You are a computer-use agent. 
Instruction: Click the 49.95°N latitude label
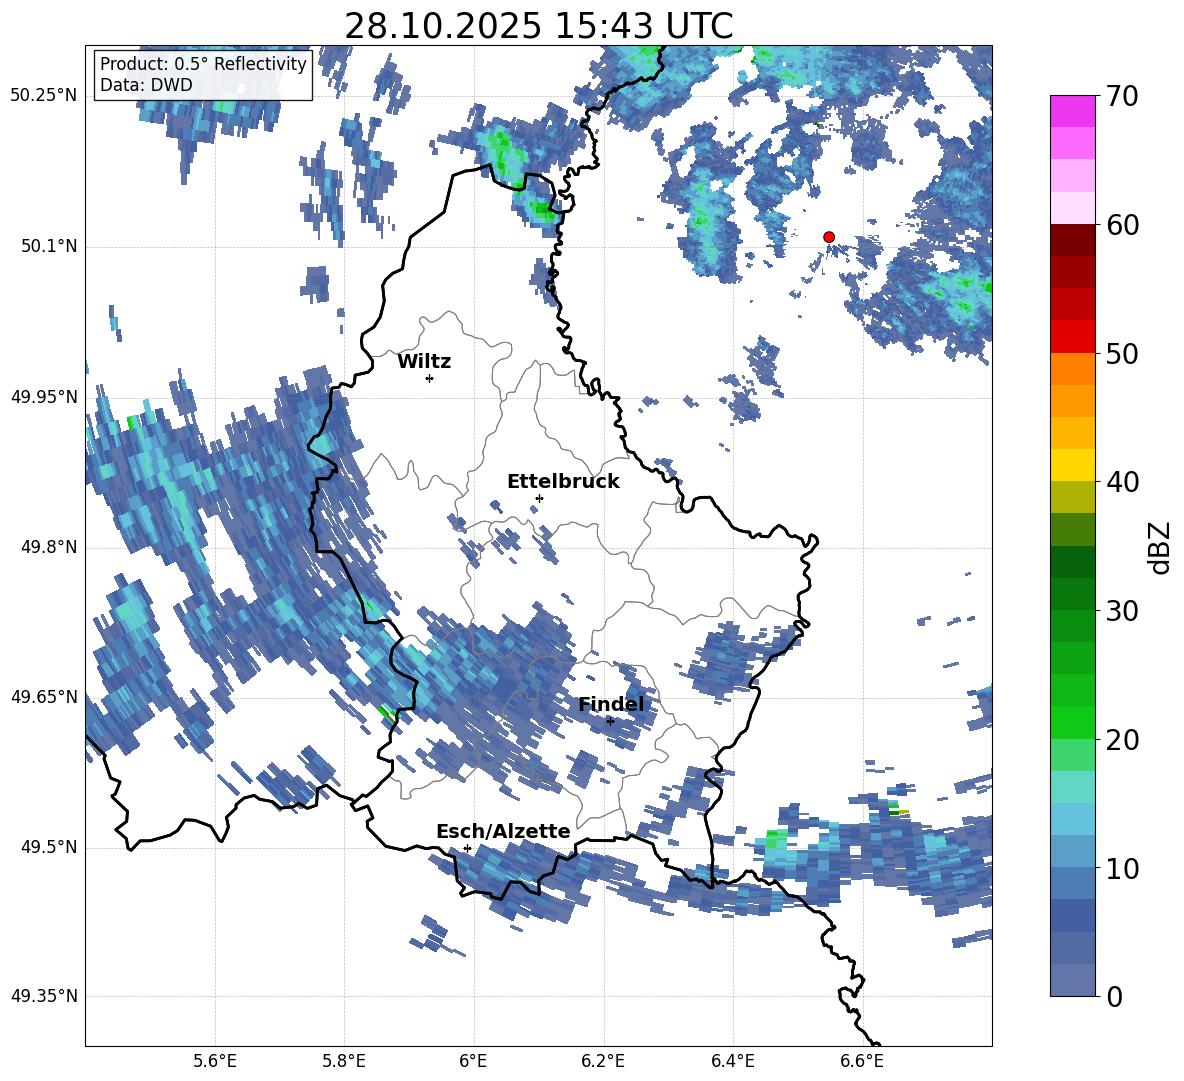43,396
